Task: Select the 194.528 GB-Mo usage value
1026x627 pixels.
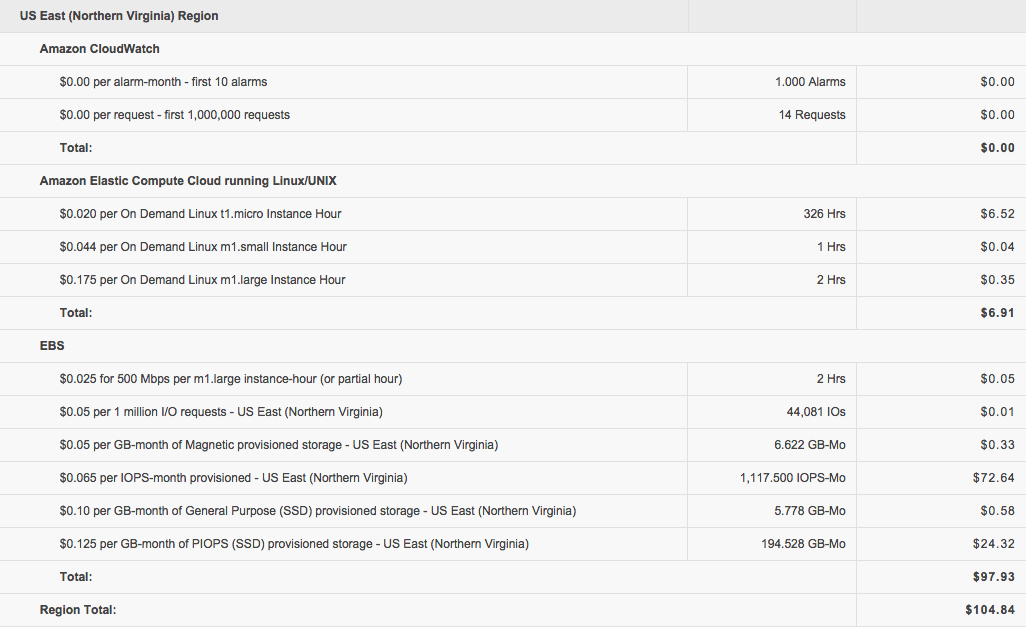Action: point(803,543)
